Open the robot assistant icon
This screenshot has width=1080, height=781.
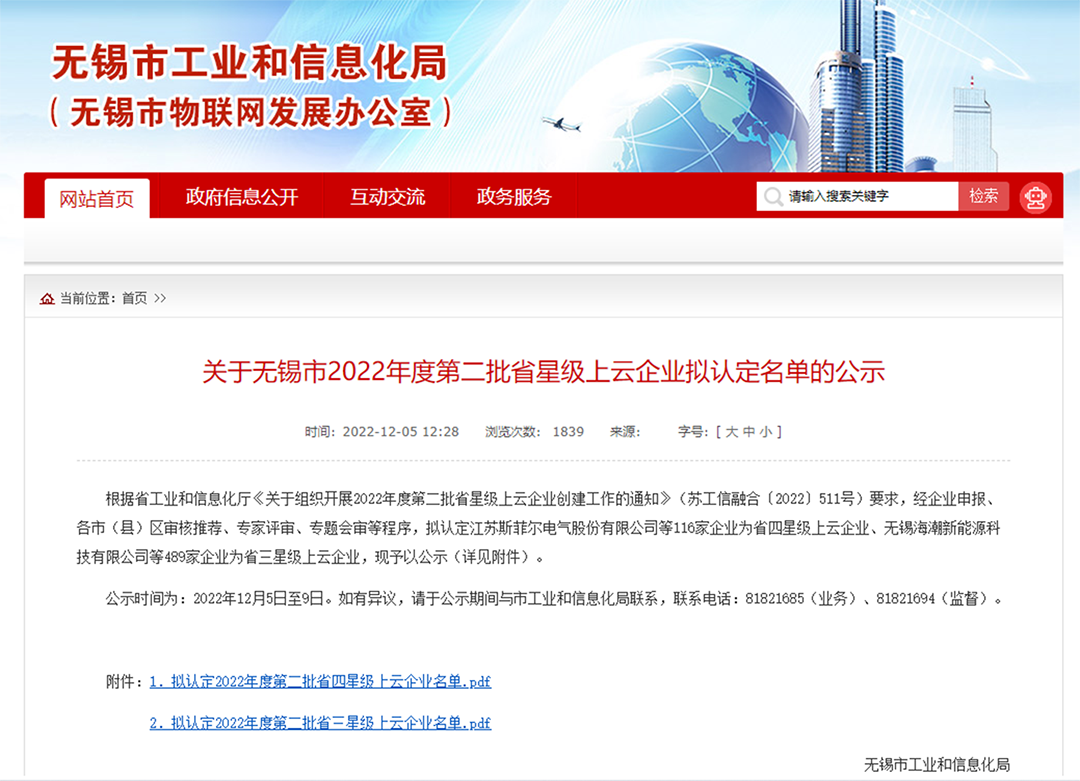click(x=1035, y=197)
